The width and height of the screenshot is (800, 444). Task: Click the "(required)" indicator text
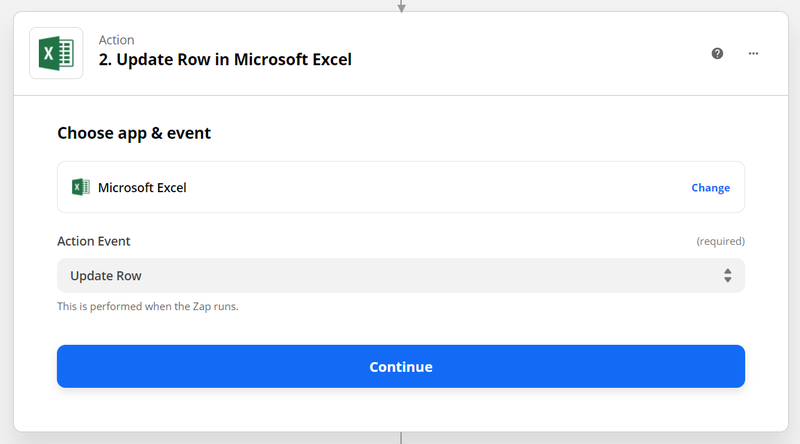point(720,242)
